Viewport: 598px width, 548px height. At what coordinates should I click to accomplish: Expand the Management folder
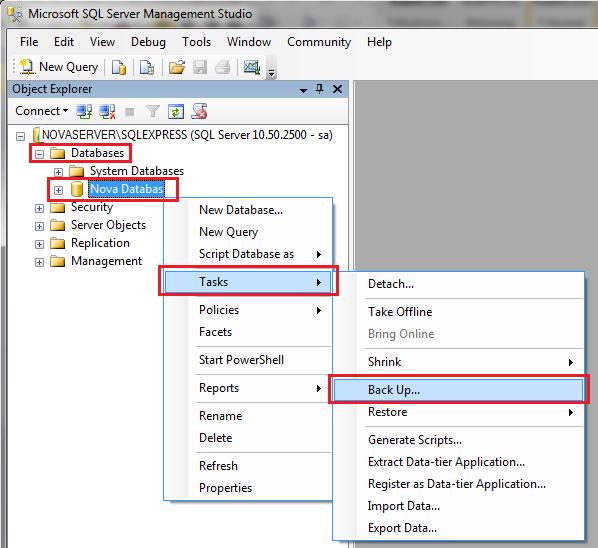[39, 262]
